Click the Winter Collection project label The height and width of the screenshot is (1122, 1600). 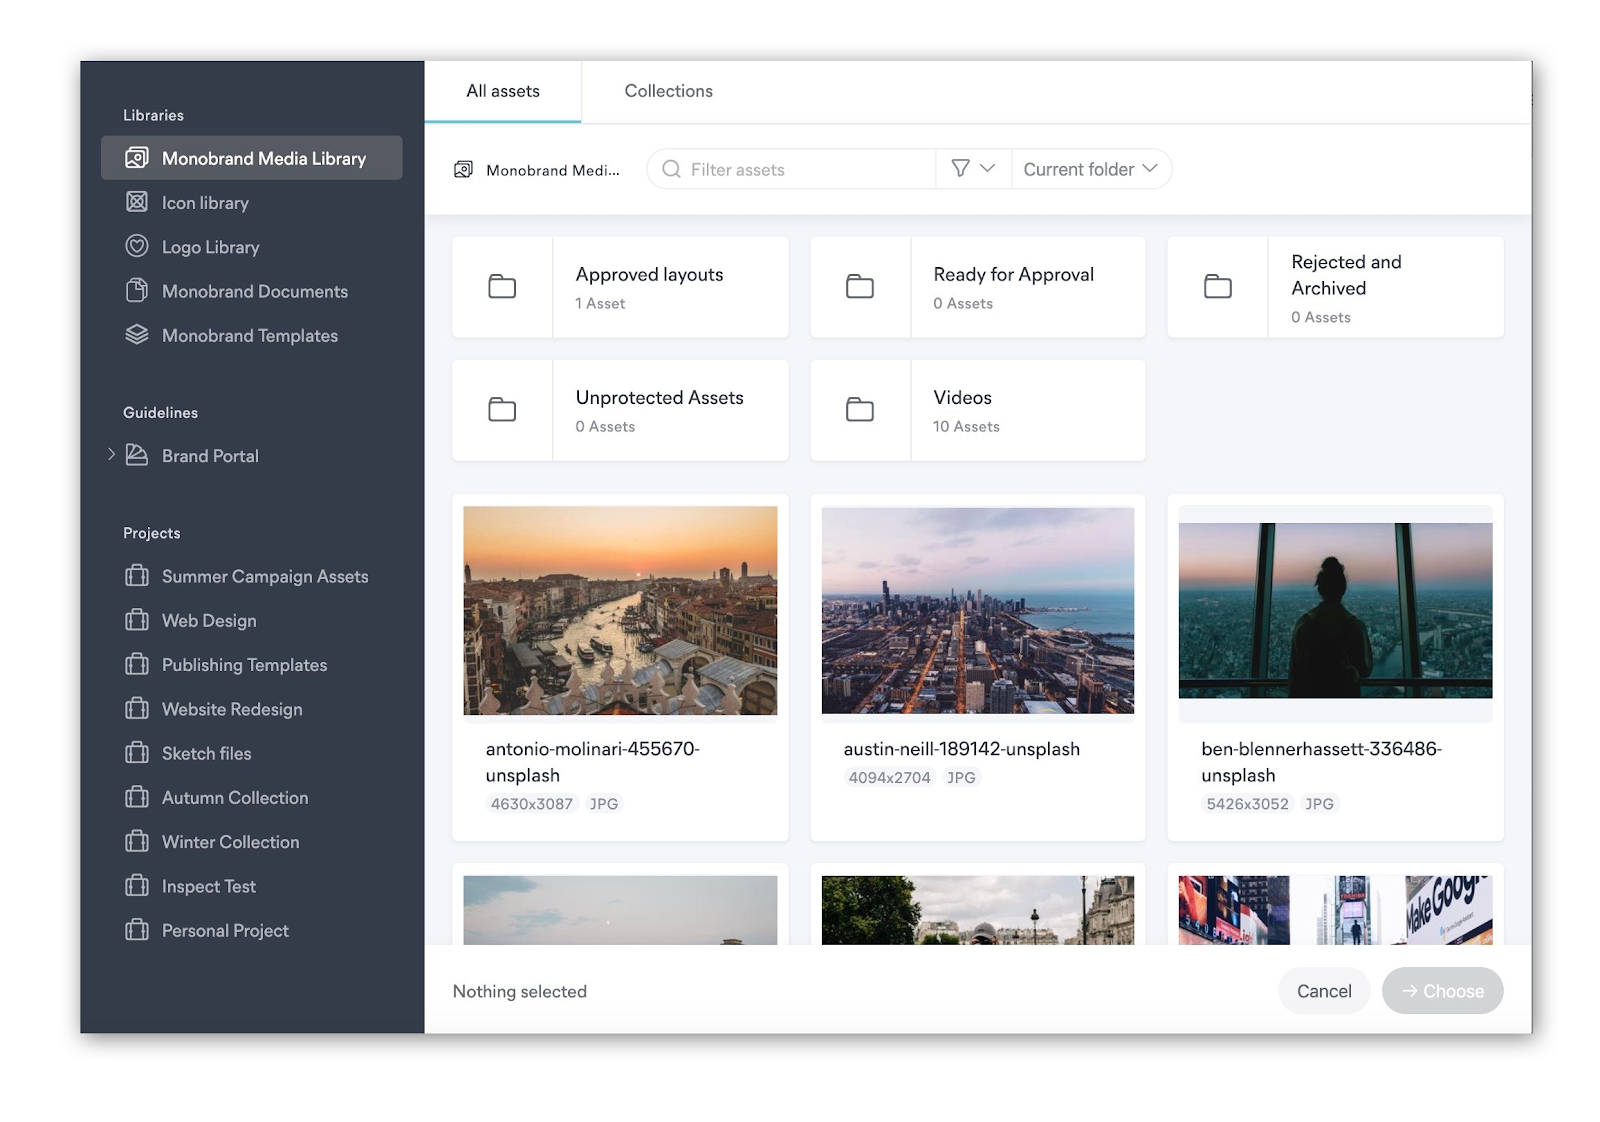coord(231,842)
